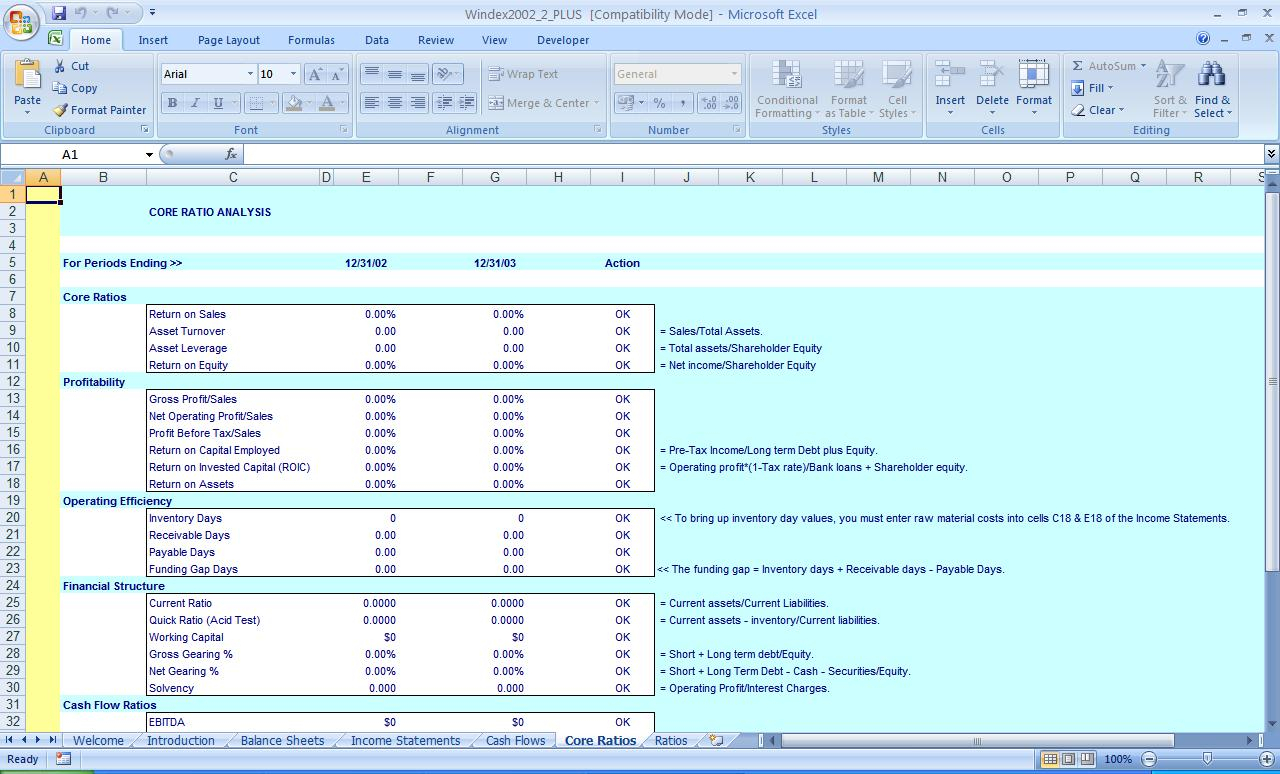
Task: Click the Percent Style button
Action: (x=659, y=103)
